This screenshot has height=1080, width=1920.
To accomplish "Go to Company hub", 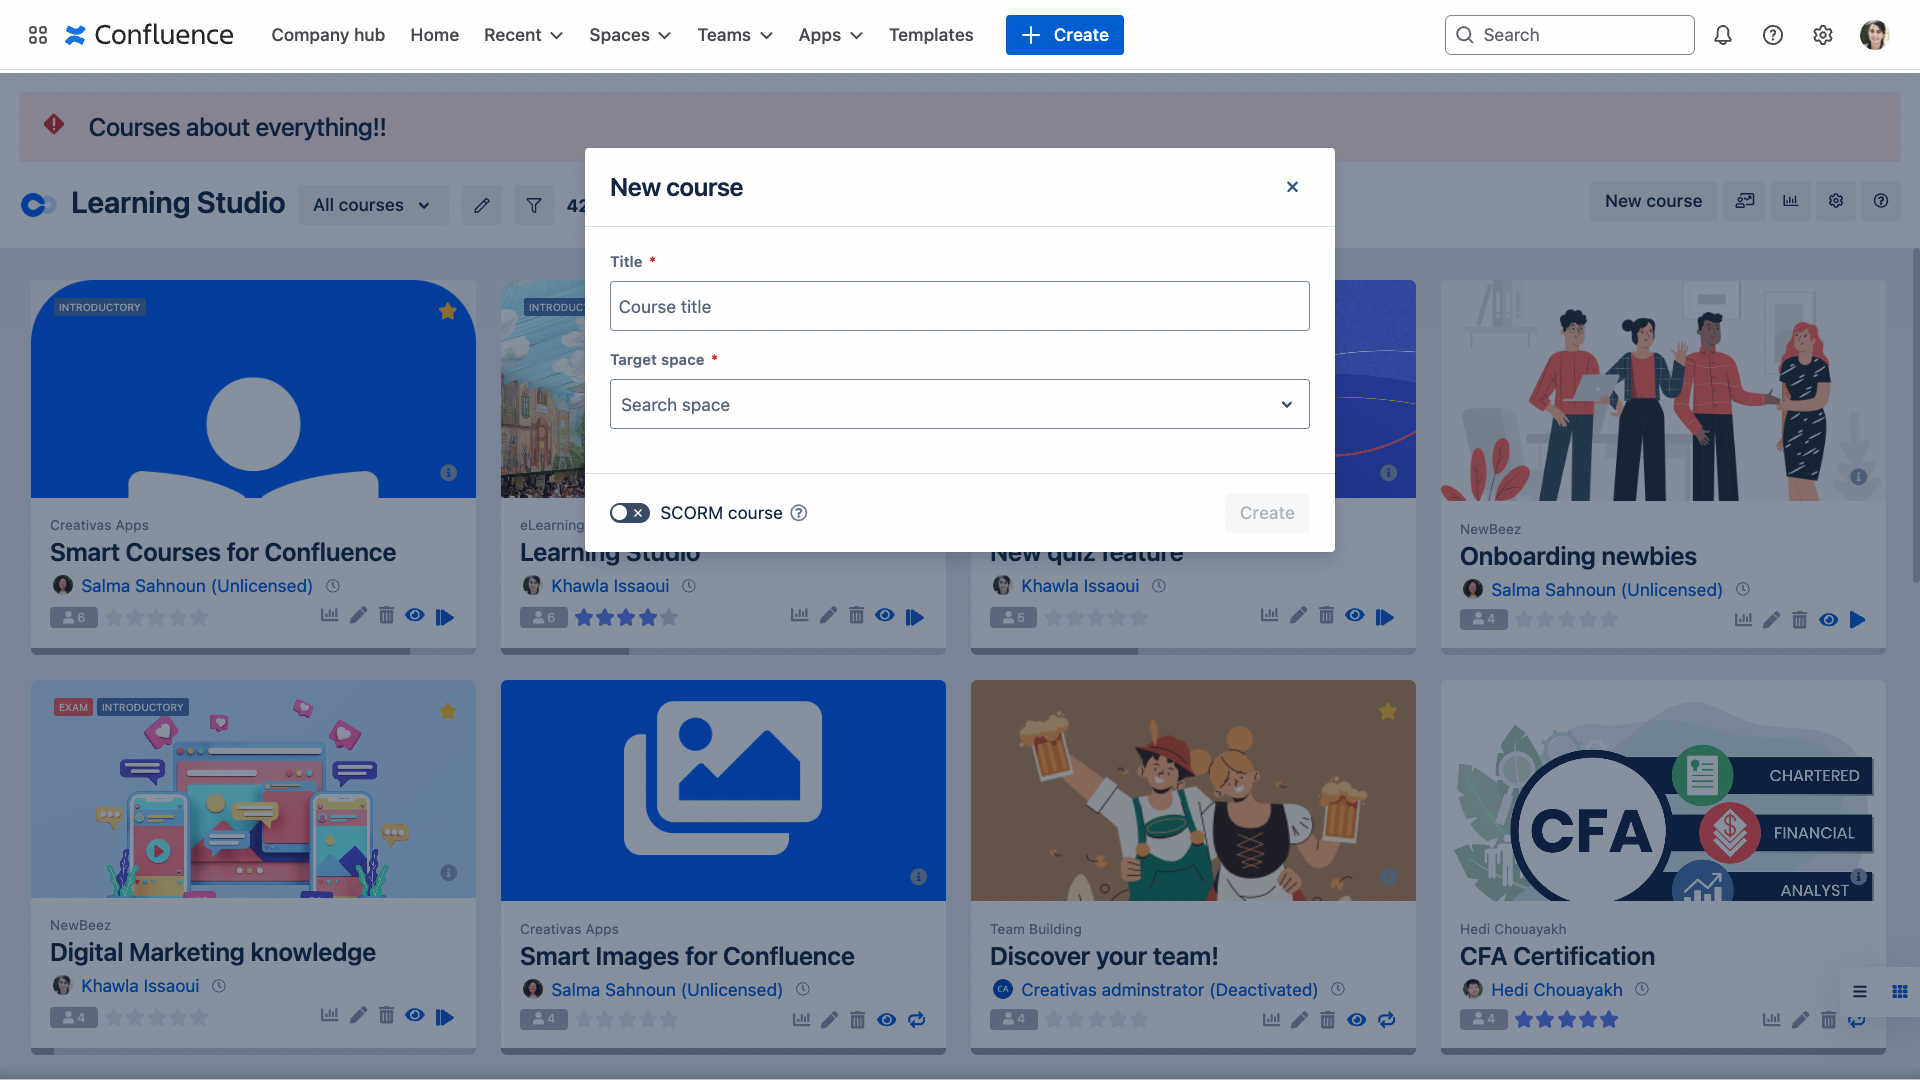I will click(x=328, y=35).
